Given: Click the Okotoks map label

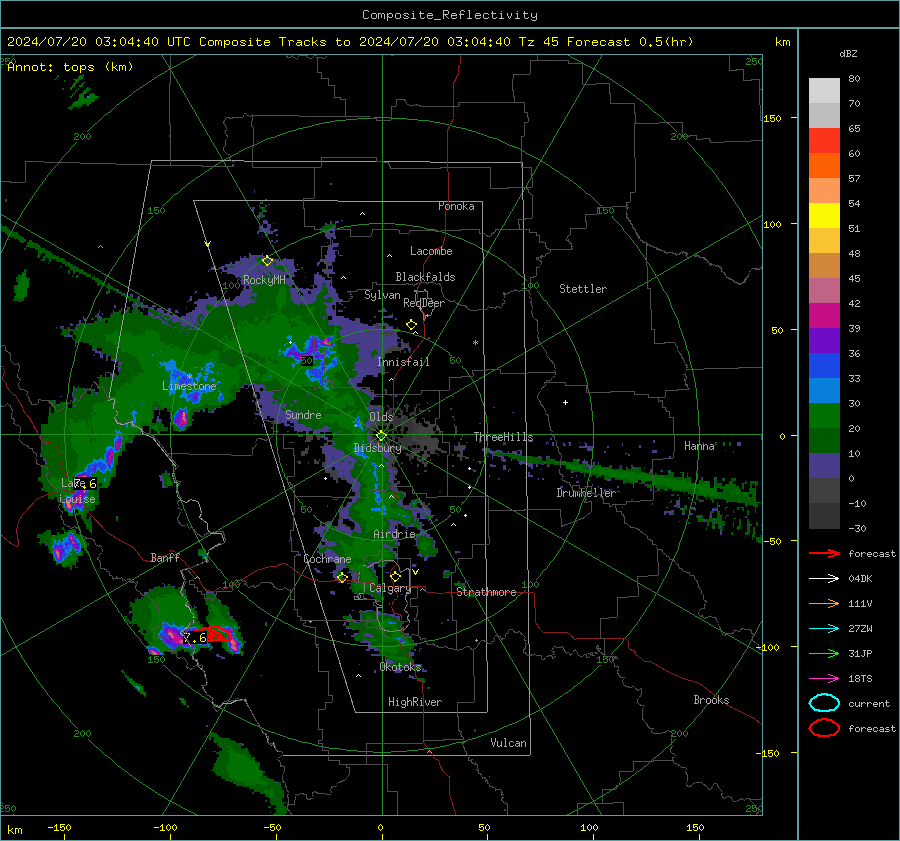Looking at the screenshot, I should tap(401, 667).
